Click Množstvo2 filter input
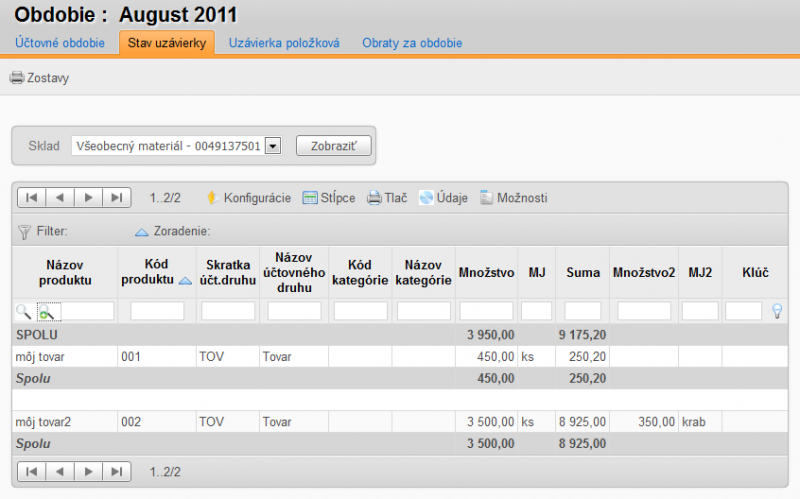This screenshot has width=800, height=499. [x=644, y=311]
